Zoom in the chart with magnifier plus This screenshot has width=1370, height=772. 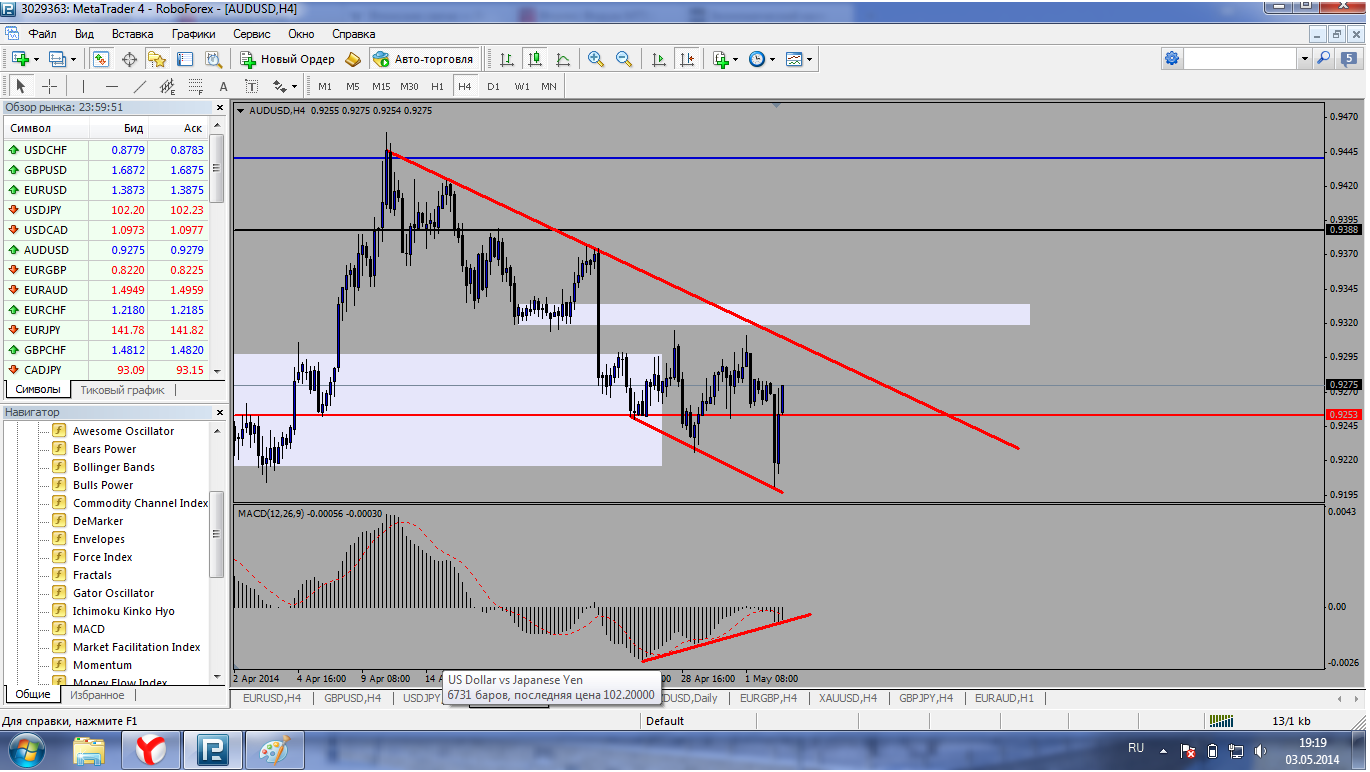point(596,59)
